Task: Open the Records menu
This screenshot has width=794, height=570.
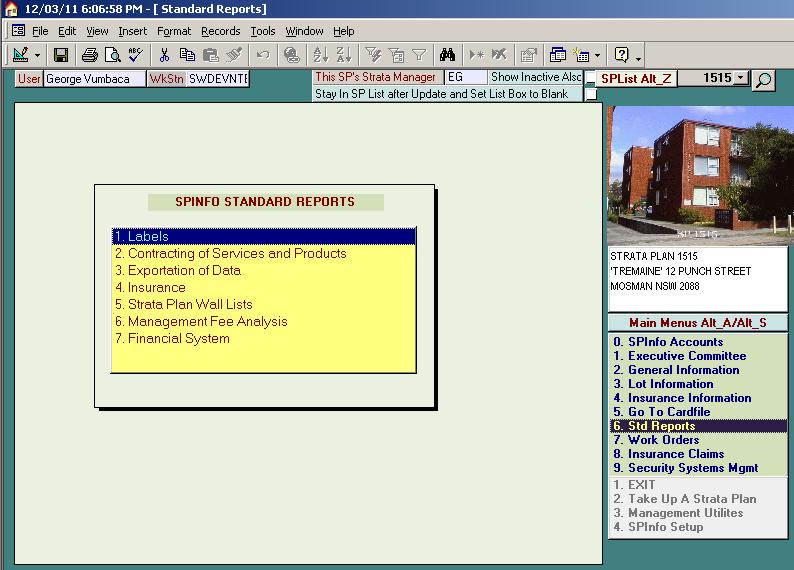Action: point(220,31)
